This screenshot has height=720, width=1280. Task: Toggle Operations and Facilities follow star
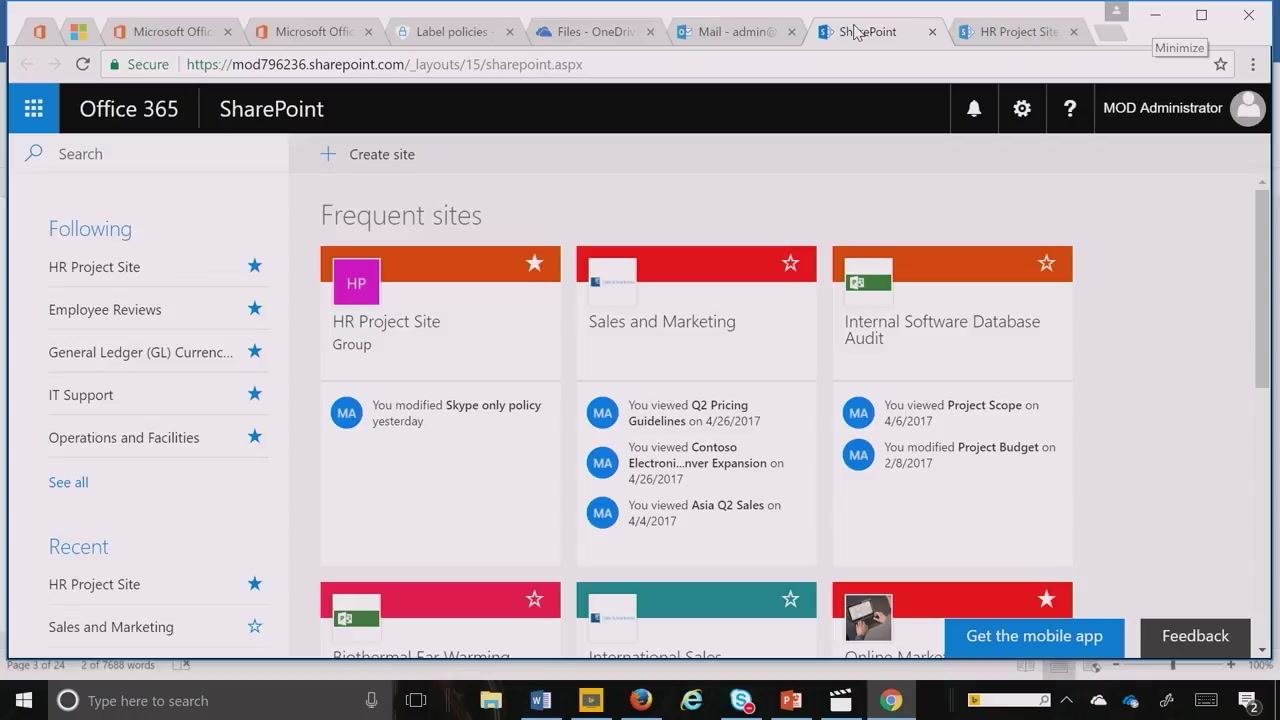pyautogui.click(x=255, y=437)
